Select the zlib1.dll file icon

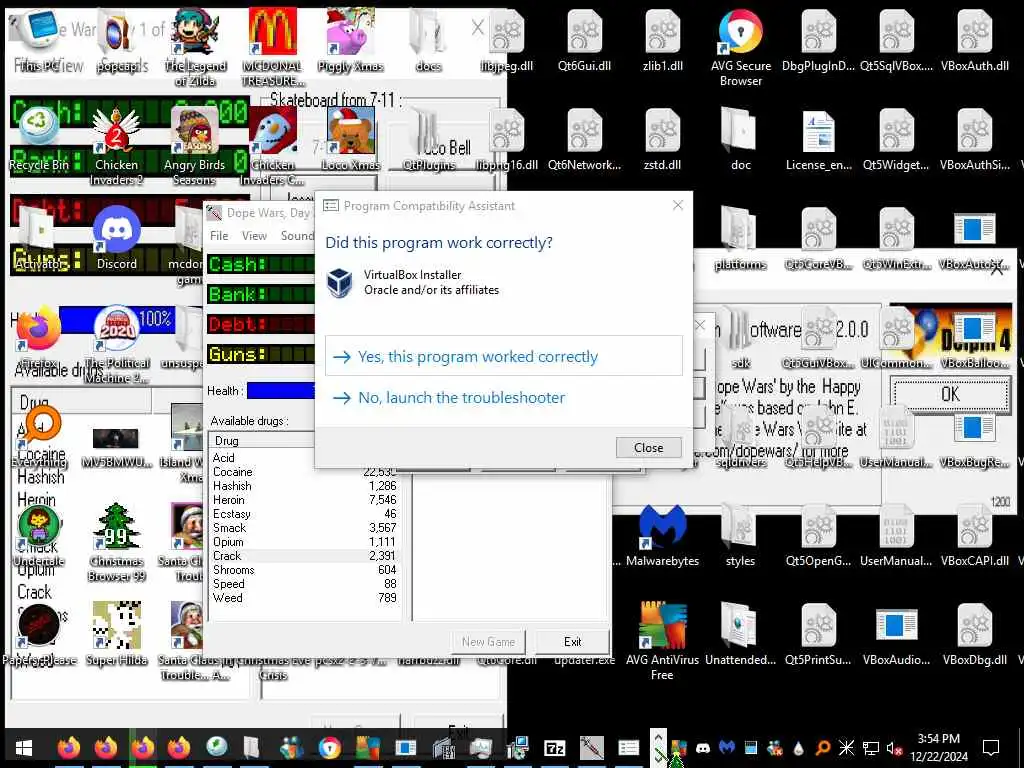(662, 40)
